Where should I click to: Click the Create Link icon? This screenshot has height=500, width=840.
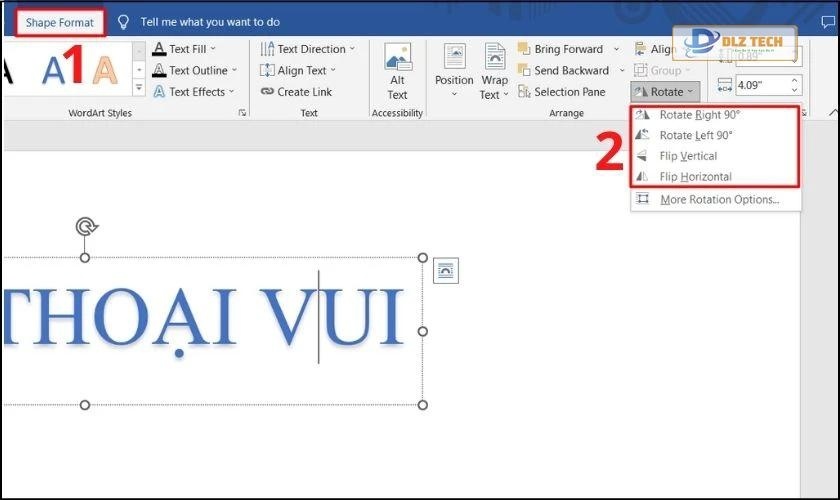267,92
